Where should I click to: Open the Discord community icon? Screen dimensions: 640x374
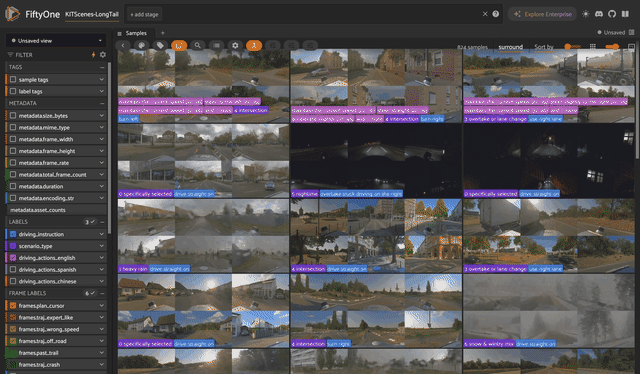pos(599,14)
